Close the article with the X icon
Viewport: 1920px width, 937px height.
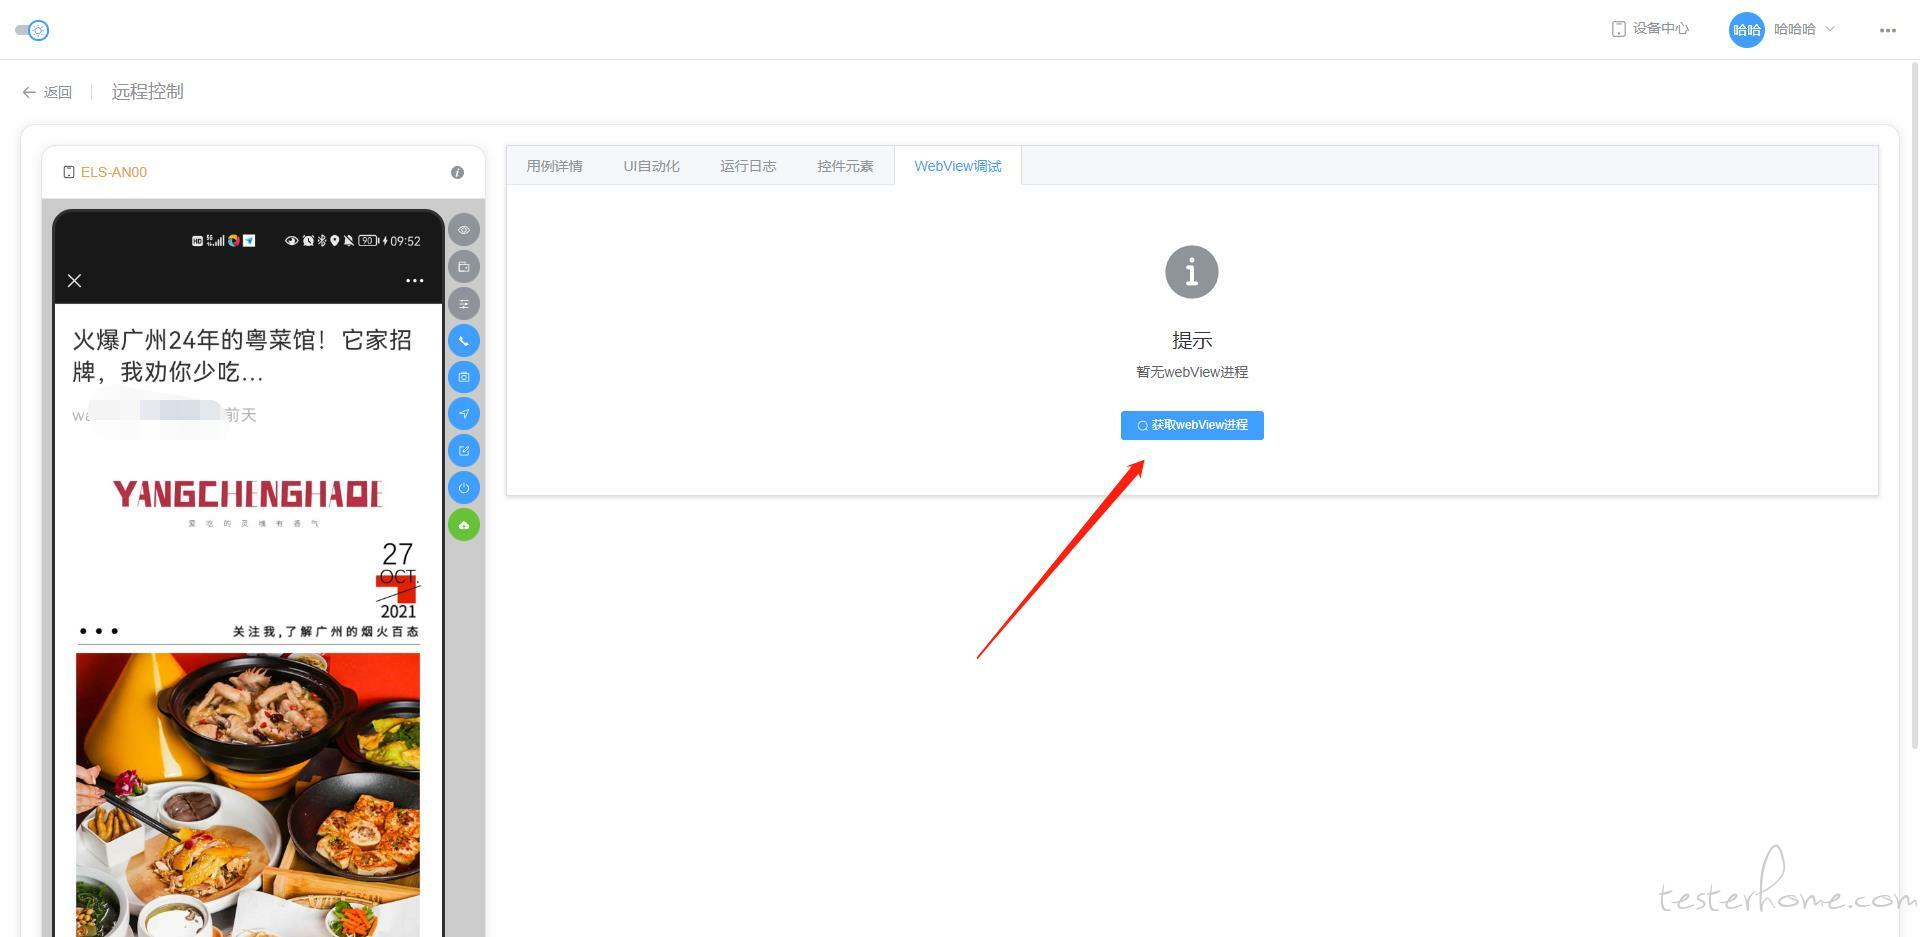74,281
